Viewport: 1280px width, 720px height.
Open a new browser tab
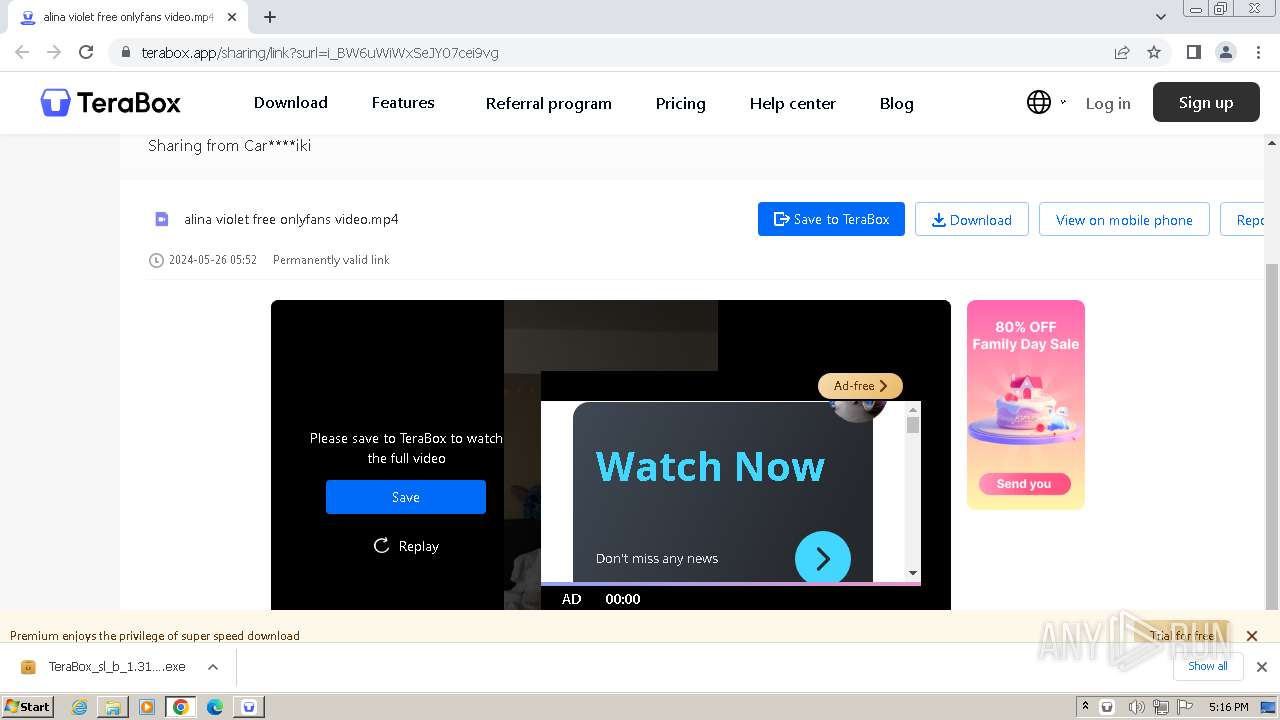[x=270, y=17]
